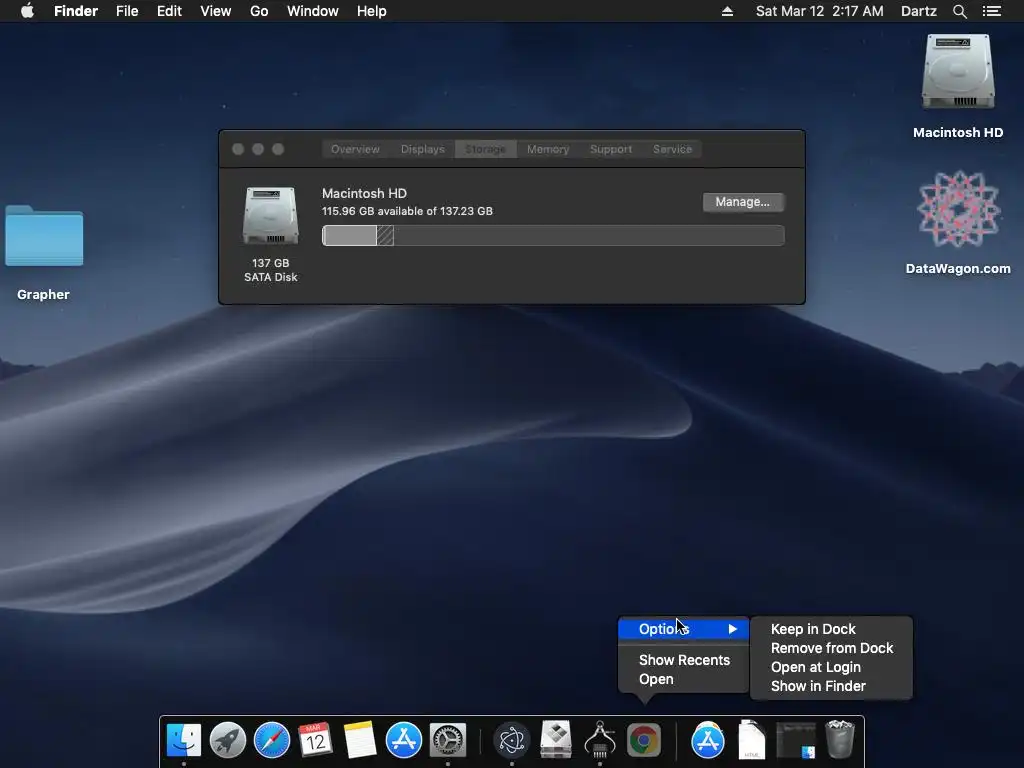Minimize the About This Mac window
Viewport: 1024px width, 768px height.
click(258, 149)
